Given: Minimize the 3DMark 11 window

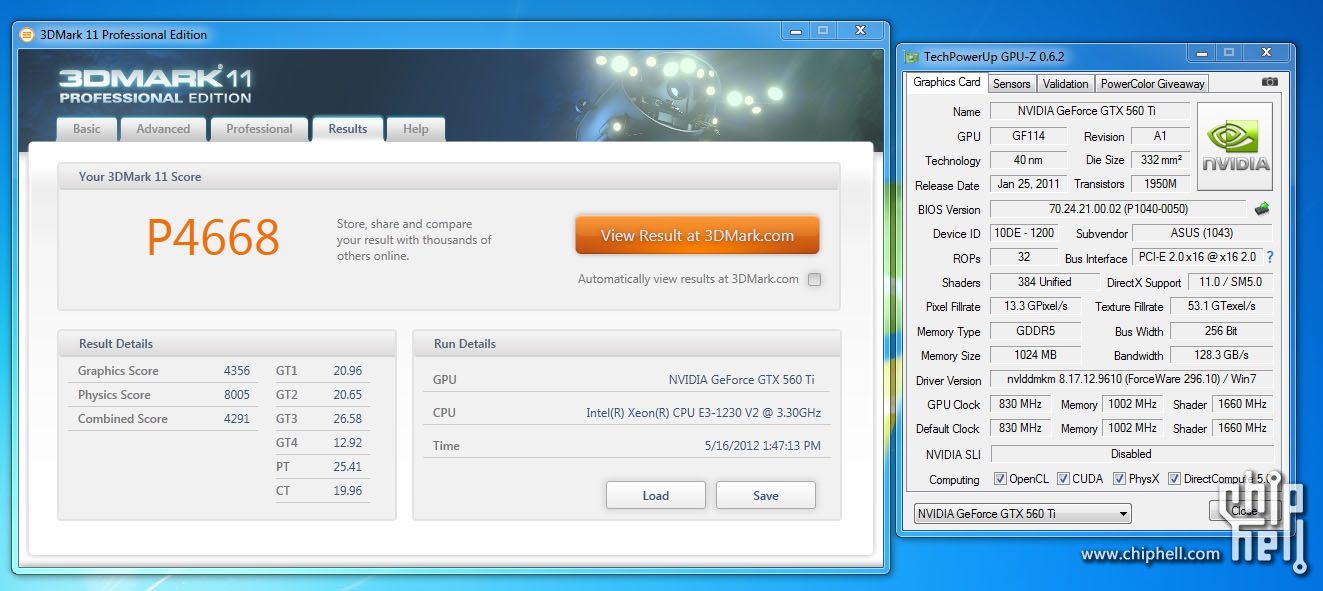Looking at the screenshot, I should pyautogui.click(x=794, y=31).
